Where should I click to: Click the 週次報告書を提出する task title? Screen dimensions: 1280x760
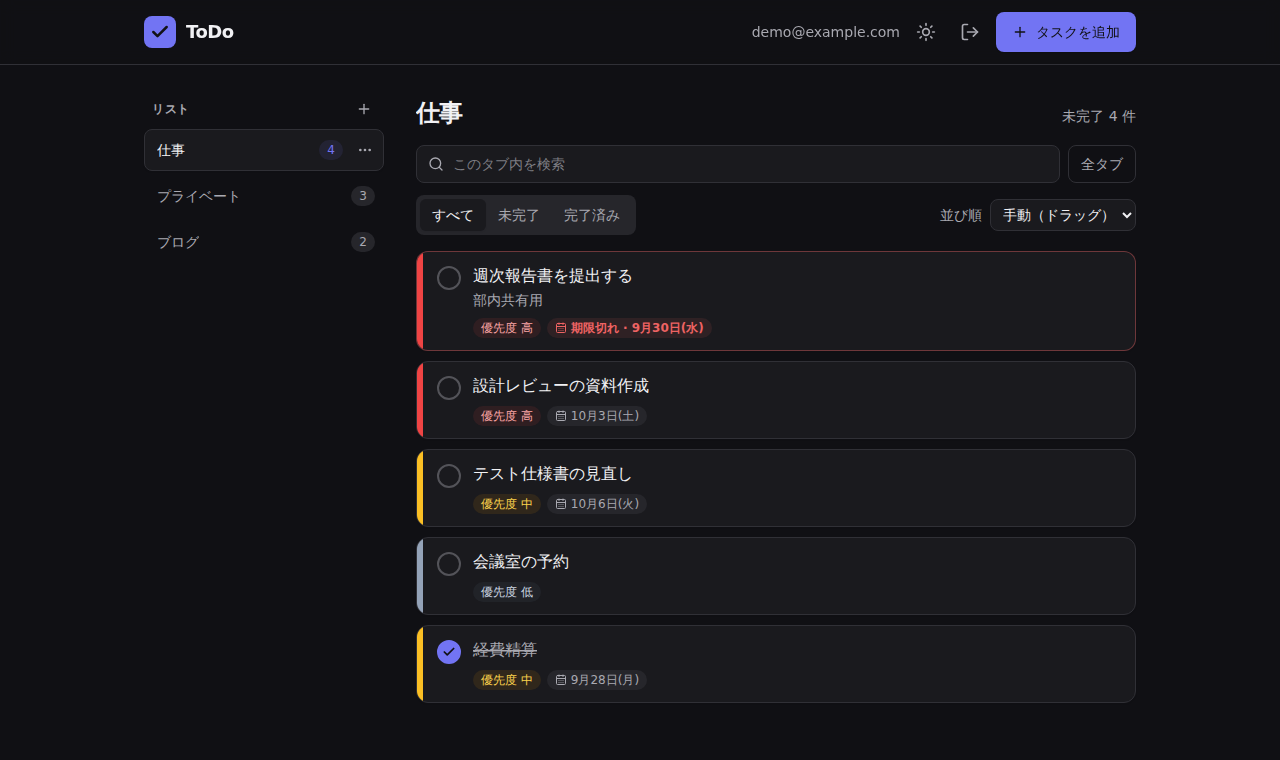pos(553,276)
